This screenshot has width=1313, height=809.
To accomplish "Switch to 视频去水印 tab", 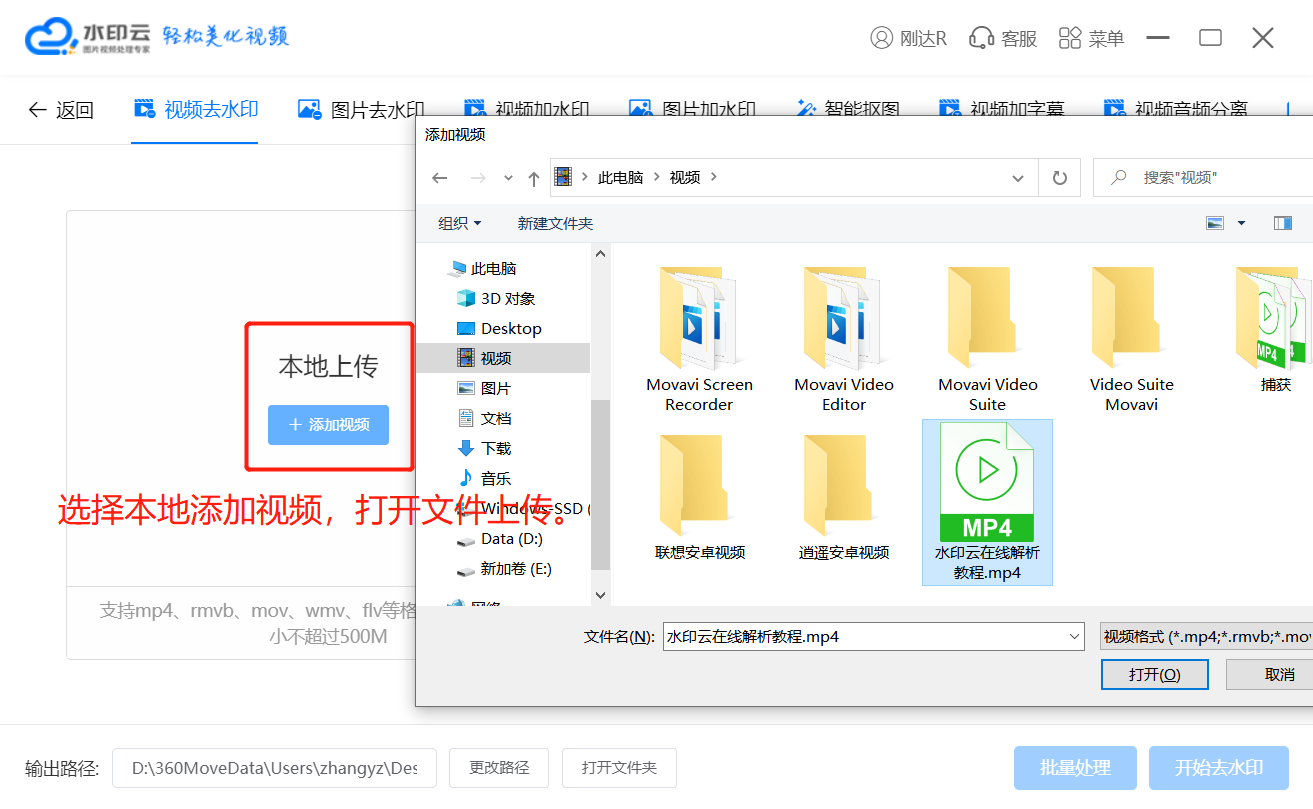I will (x=196, y=110).
